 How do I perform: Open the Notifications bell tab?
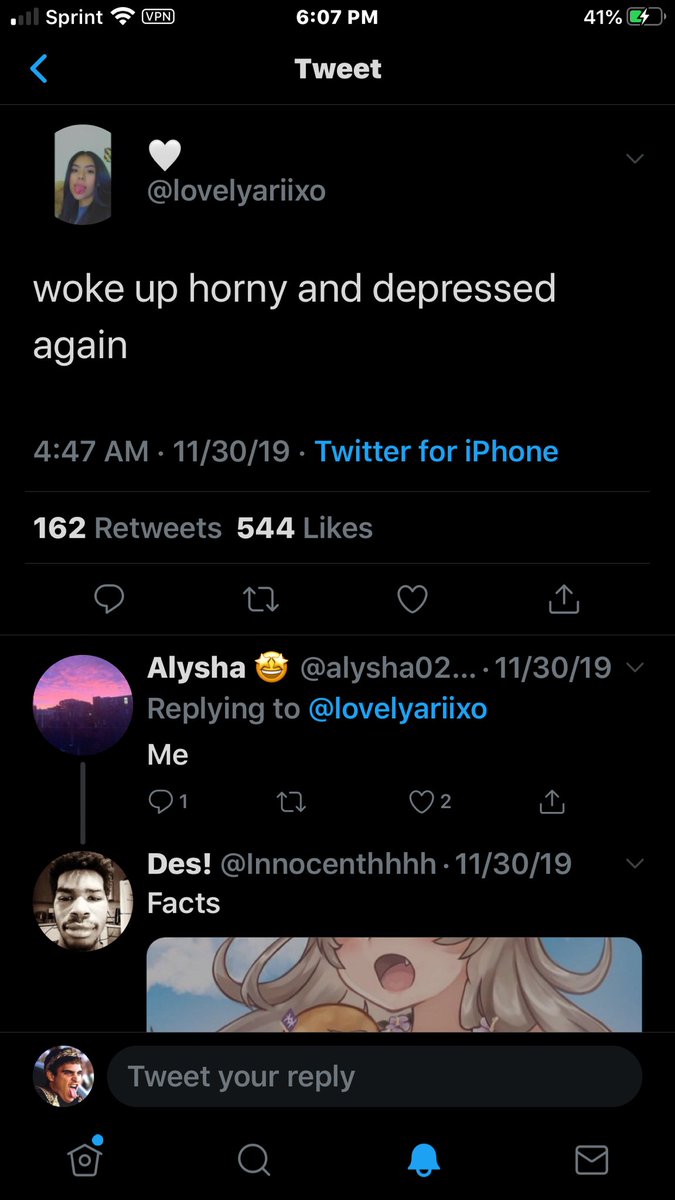coord(423,1159)
